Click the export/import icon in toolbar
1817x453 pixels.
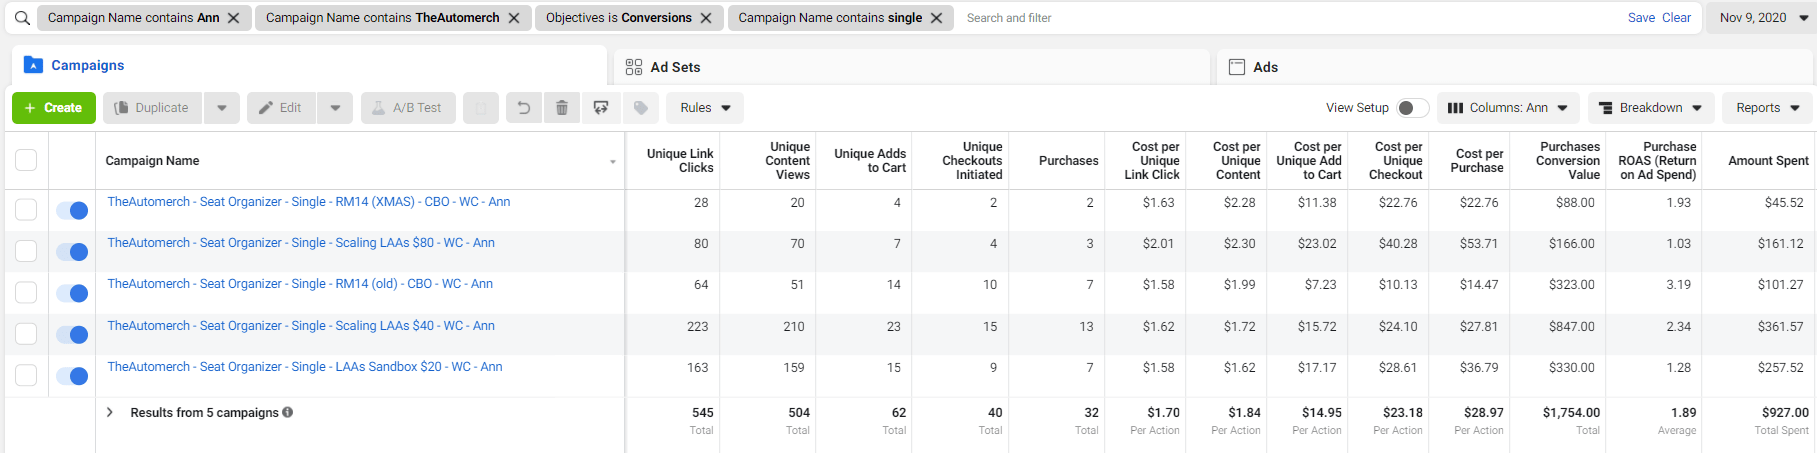coord(601,108)
